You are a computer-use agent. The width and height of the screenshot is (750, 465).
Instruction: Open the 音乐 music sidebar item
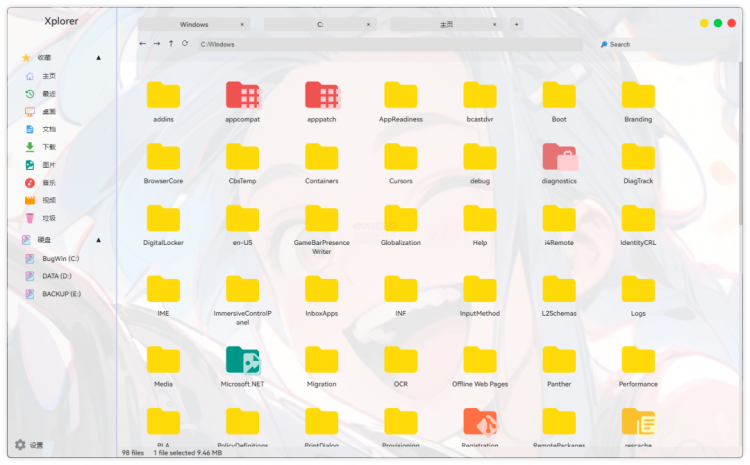(x=48, y=183)
